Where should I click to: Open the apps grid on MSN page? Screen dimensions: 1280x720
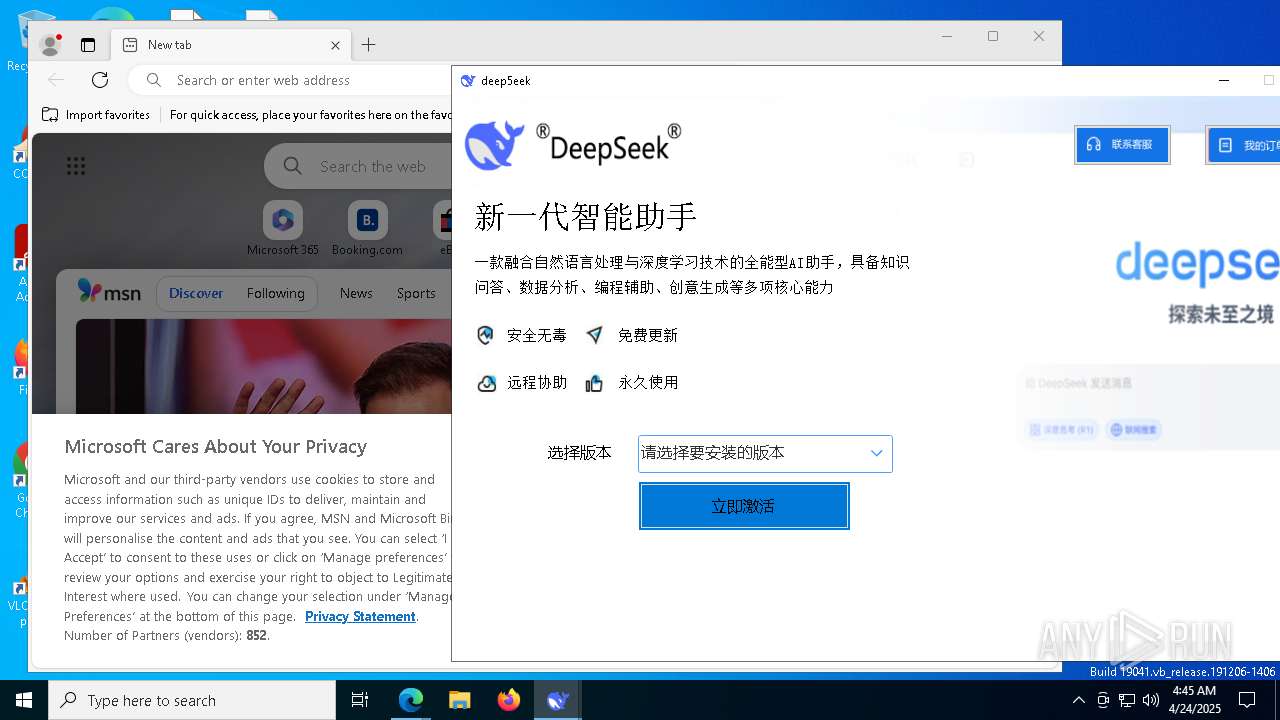(x=76, y=166)
